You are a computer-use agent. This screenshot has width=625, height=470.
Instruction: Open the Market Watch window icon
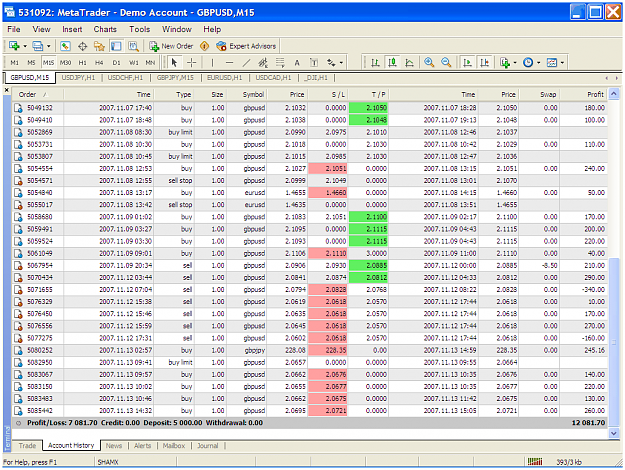pos(65,46)
